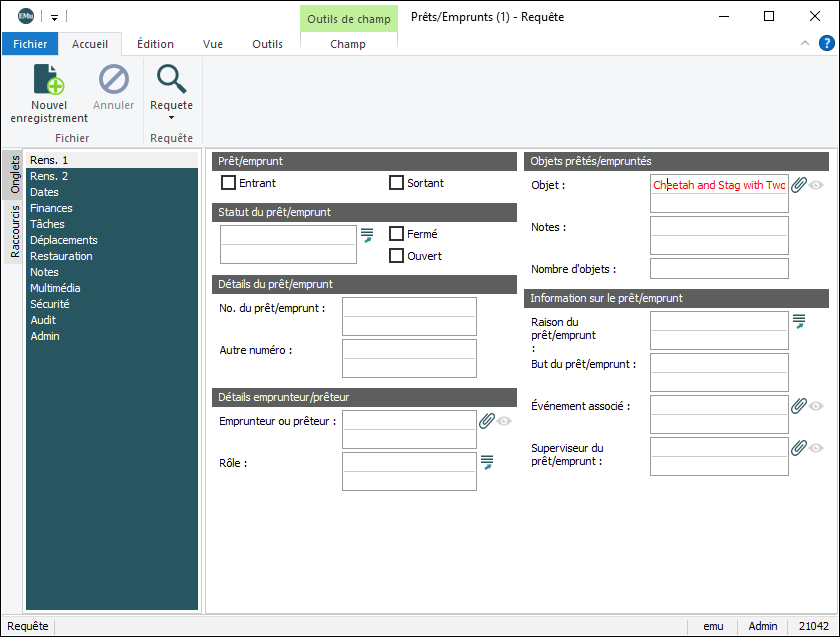Open the lookup list icon for Rôle

click(487, 461)
